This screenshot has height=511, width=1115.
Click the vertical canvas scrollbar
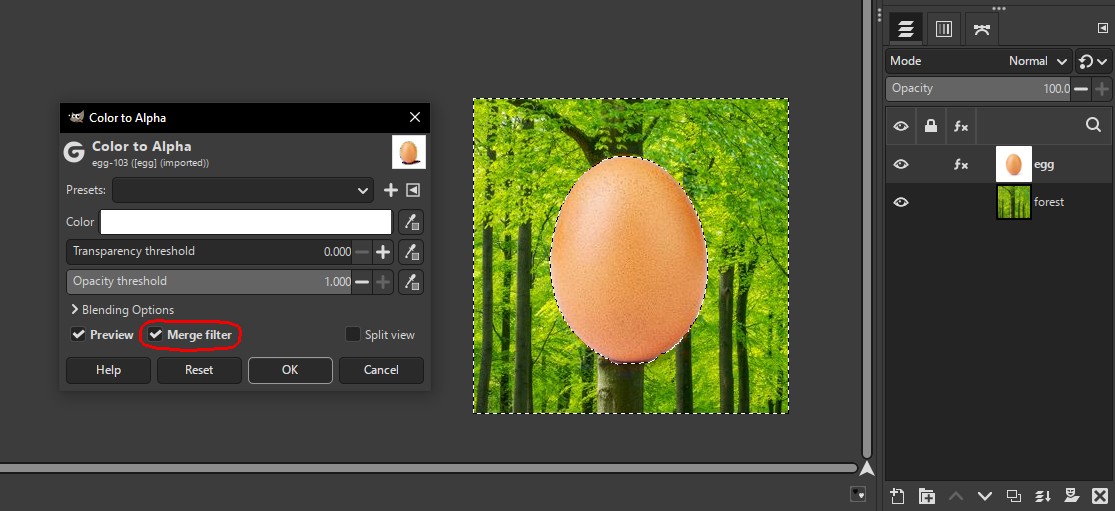point(867,229)
